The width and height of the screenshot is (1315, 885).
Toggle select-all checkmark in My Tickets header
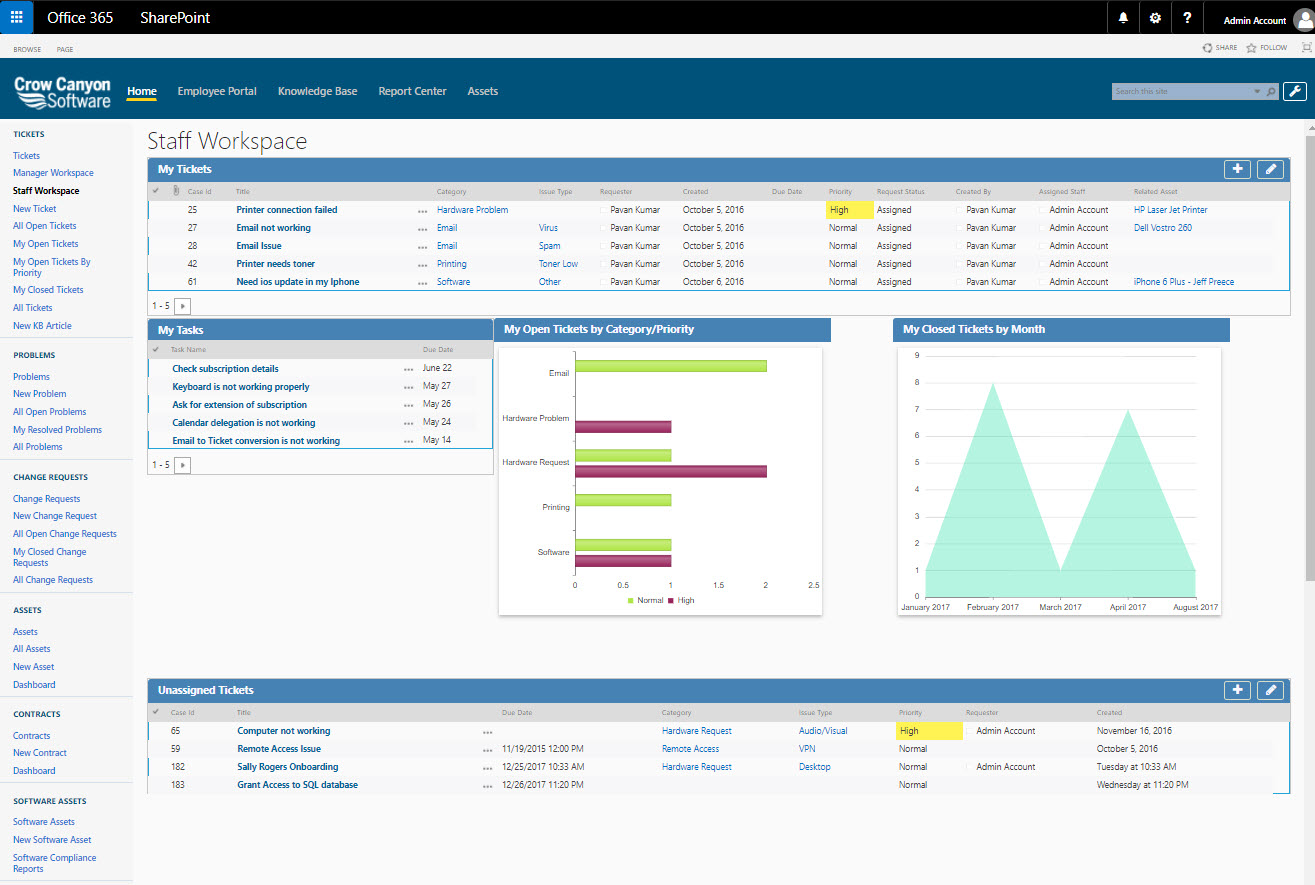pyautogui.click(x=155, y=191)
